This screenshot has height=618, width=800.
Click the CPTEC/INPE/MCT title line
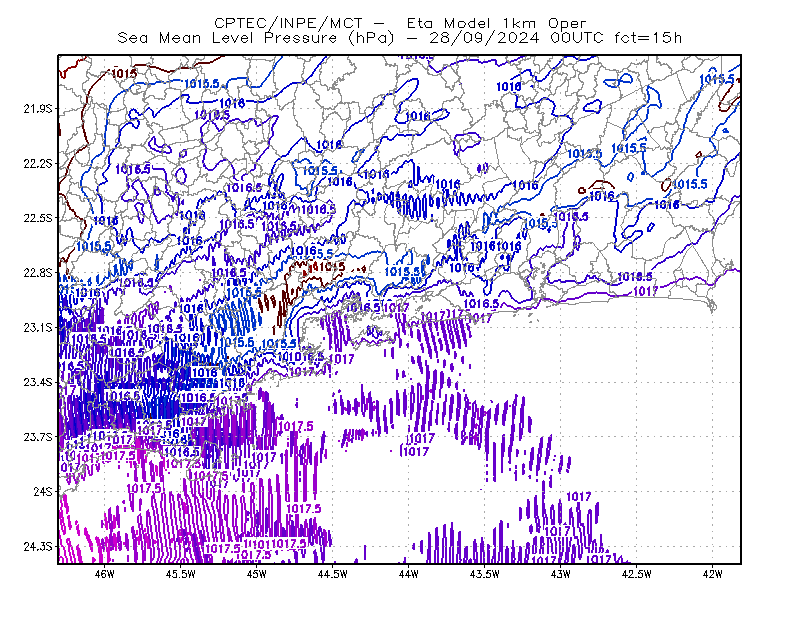pos(400,23)
